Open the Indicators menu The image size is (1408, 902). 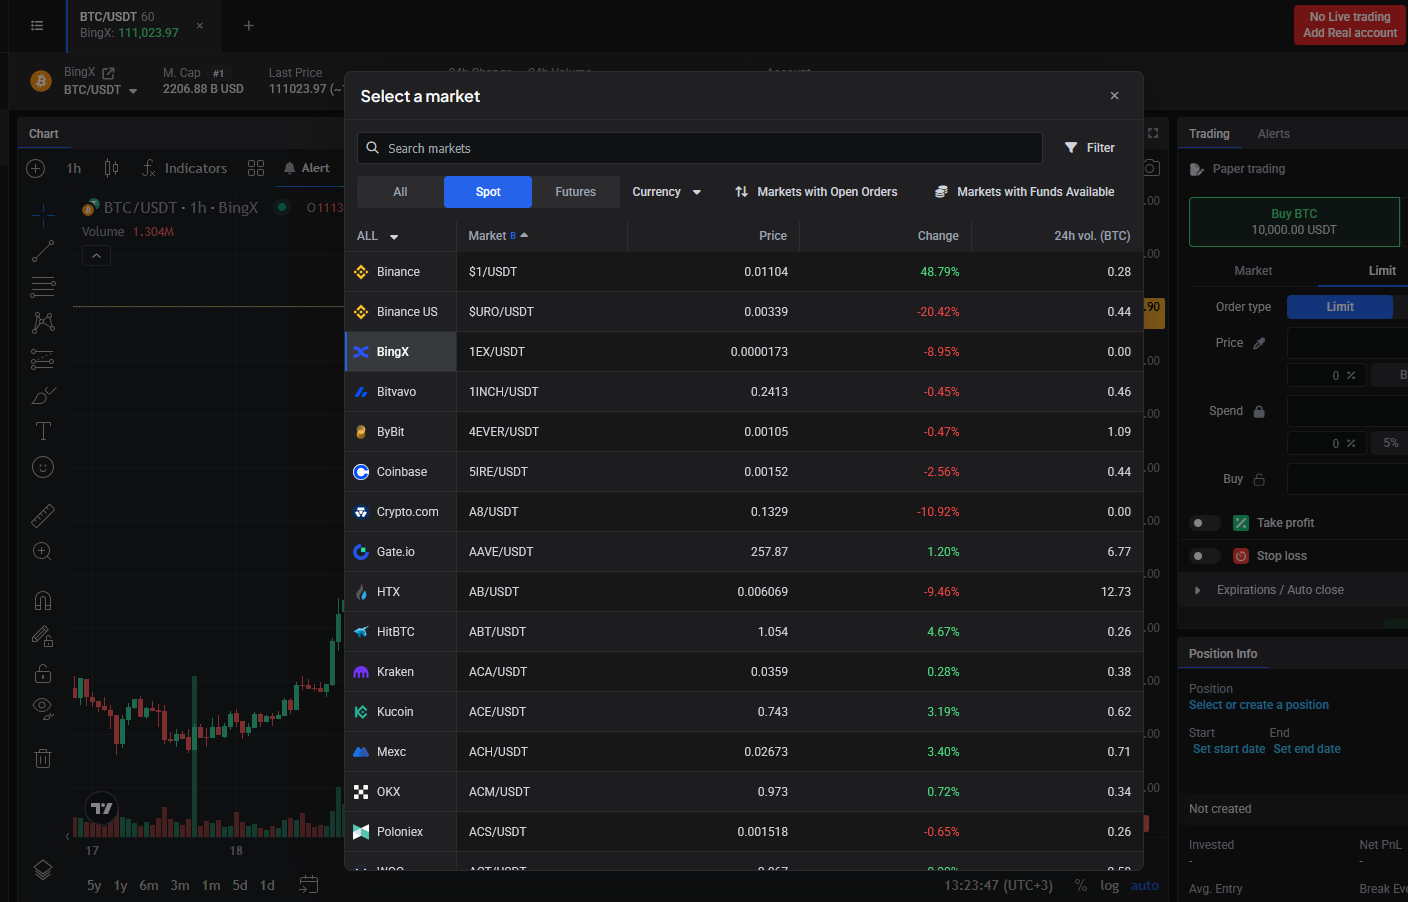185,168
